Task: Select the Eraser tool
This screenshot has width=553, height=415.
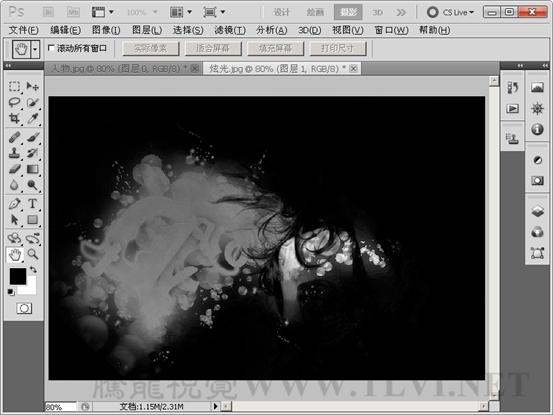Action: (x=14, y=169)
